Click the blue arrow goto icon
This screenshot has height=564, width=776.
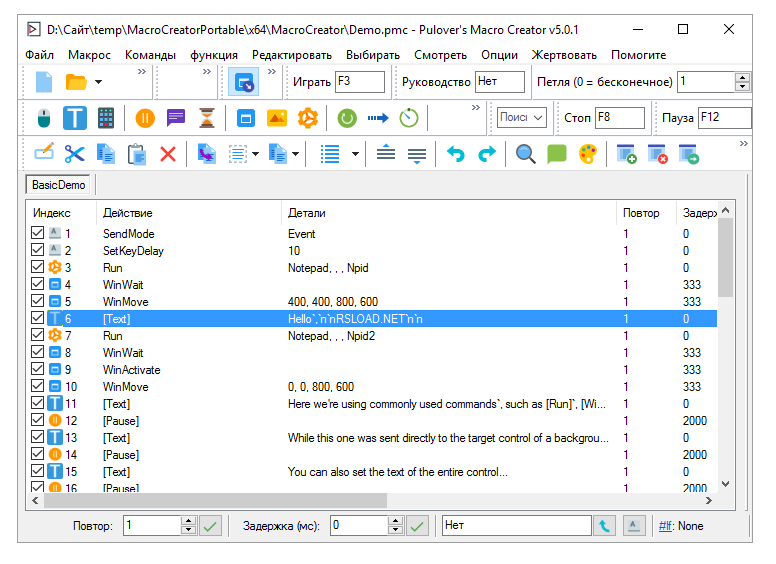[x=378, y=118]
